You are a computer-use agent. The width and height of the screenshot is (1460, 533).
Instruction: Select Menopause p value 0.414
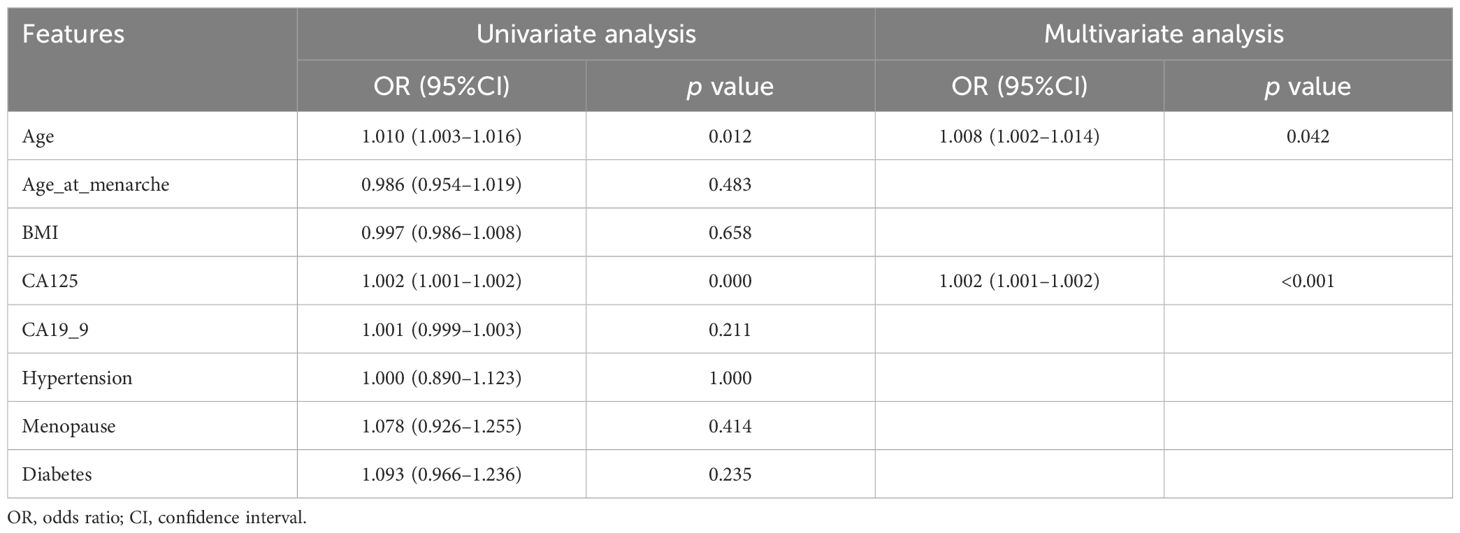[x=730, y=426]
